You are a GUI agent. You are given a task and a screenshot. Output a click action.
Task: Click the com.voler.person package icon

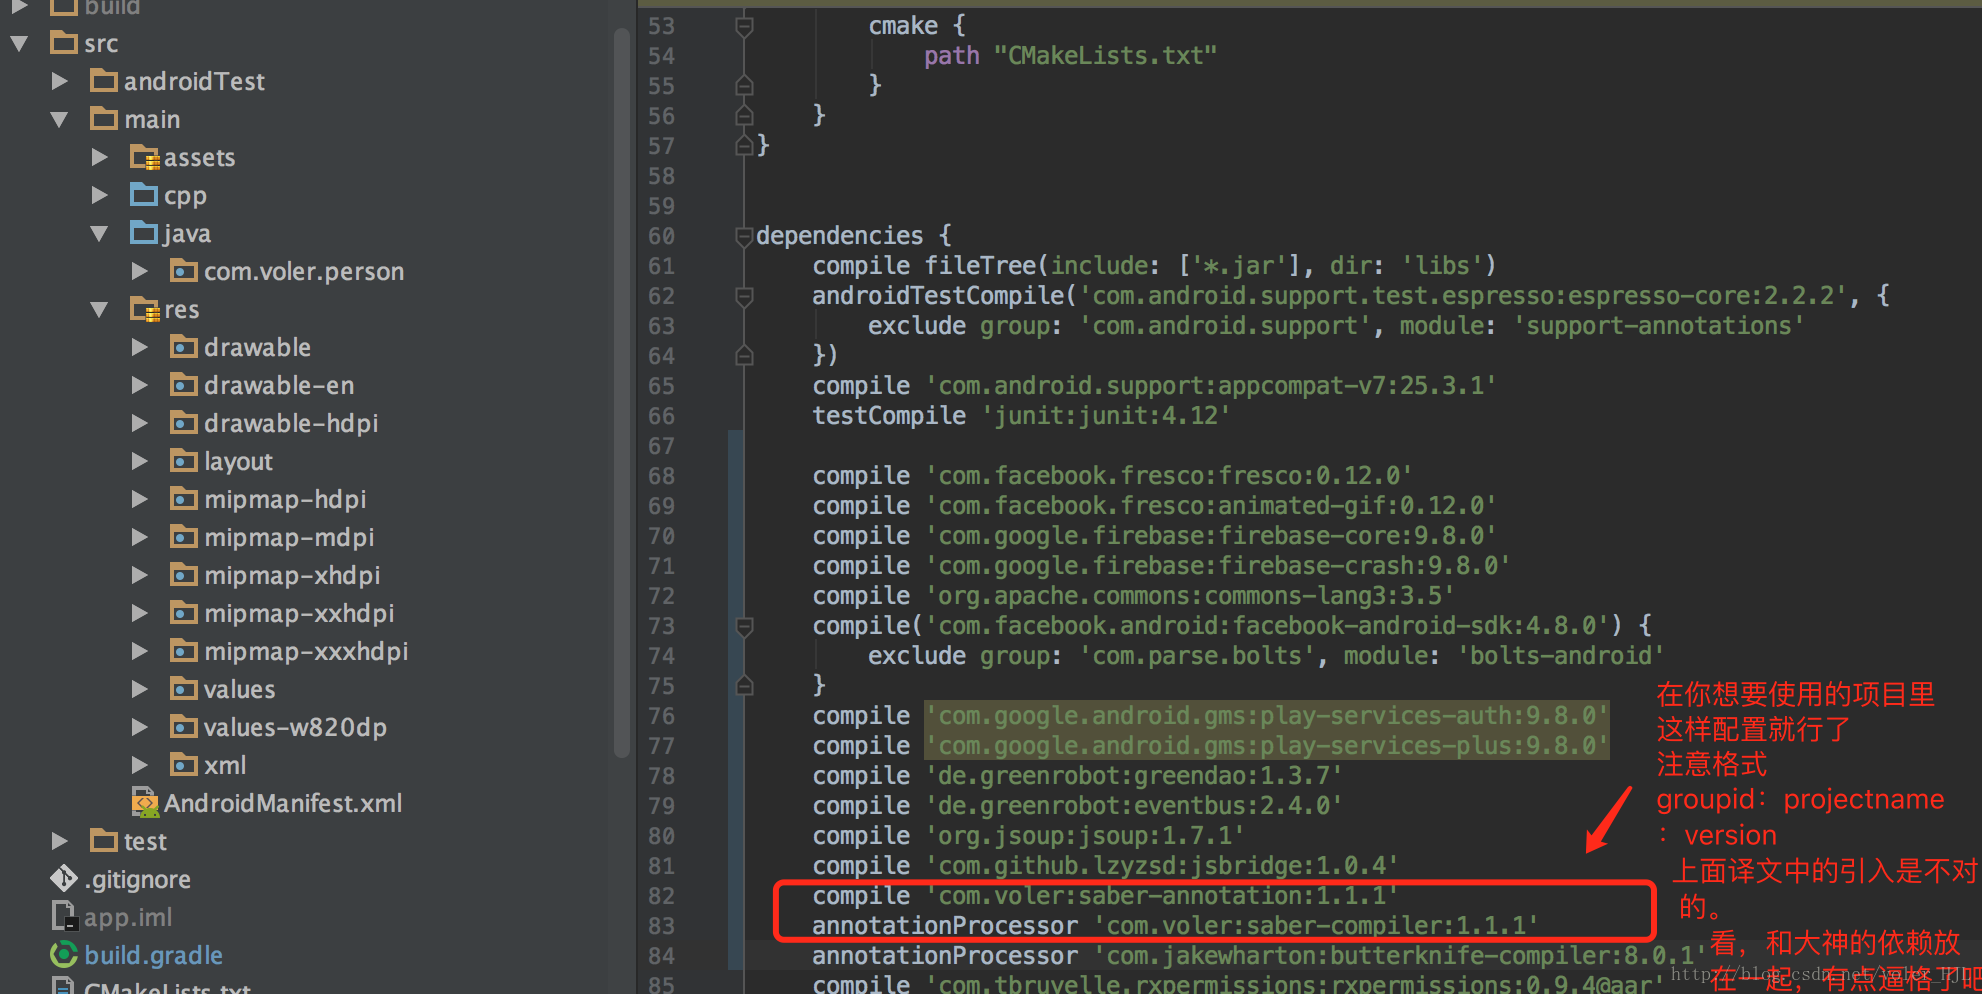point(184,270)
